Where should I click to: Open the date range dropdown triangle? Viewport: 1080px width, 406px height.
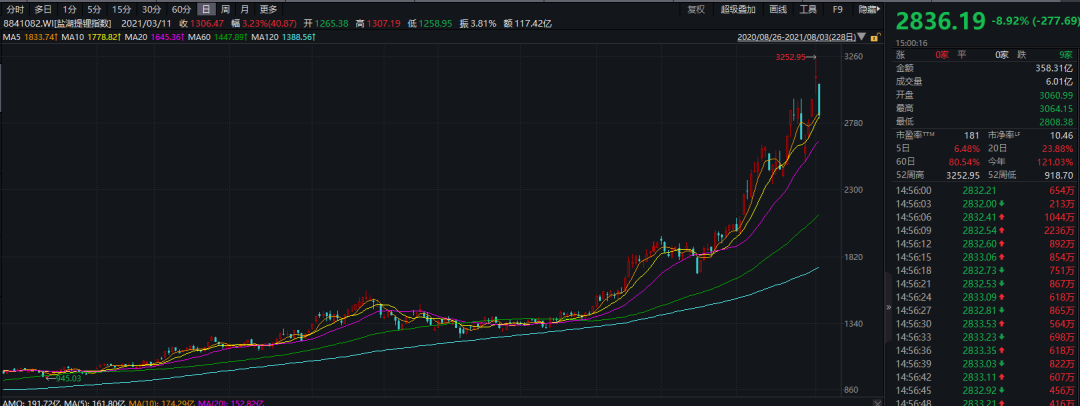coord(863,37)
